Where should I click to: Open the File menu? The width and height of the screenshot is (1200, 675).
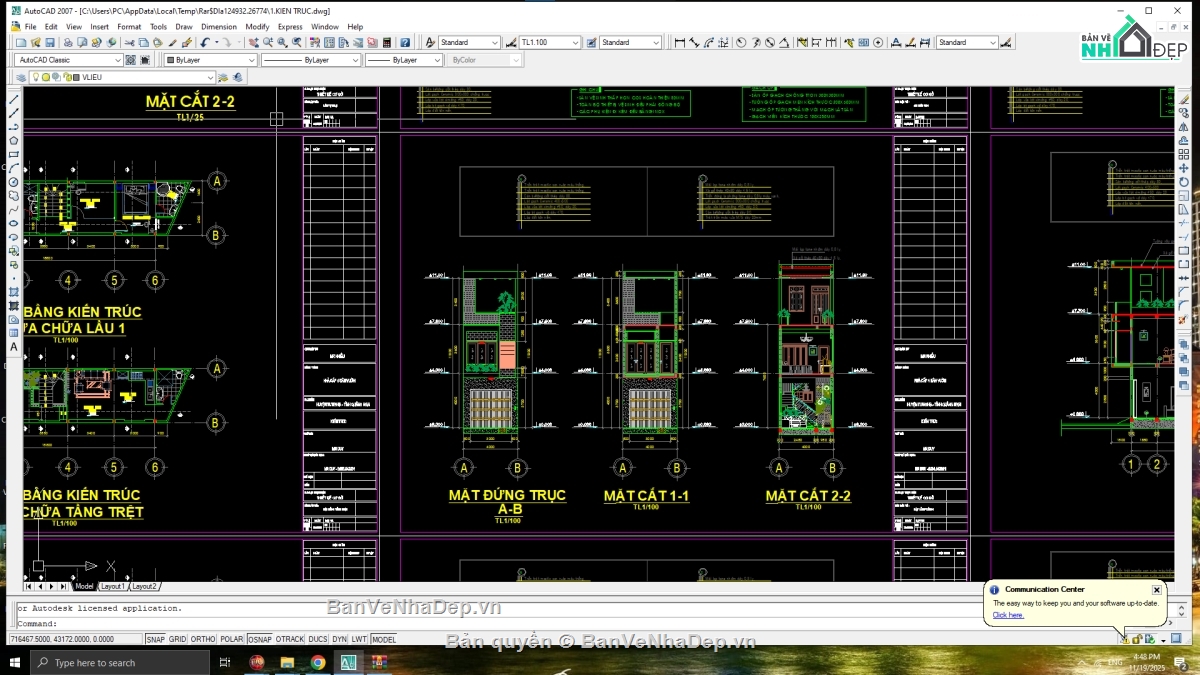tap(30, 27)
